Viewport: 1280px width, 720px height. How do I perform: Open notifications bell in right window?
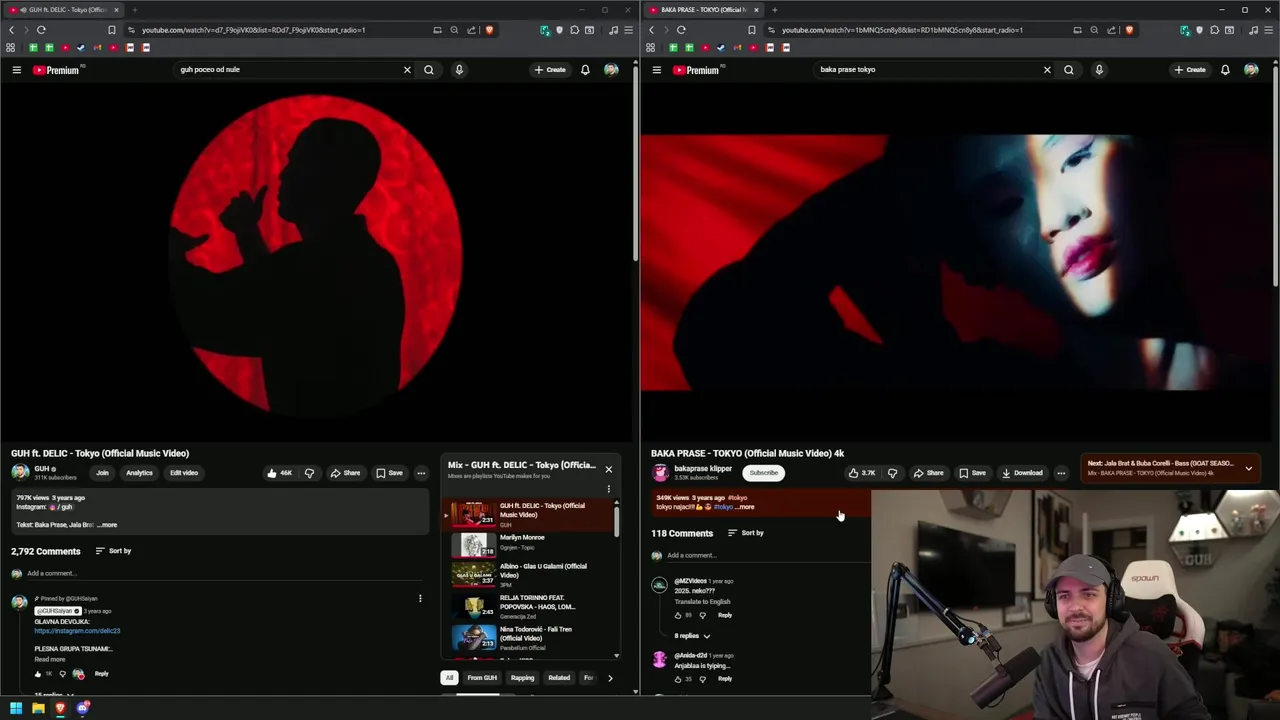click(1225, 70)
